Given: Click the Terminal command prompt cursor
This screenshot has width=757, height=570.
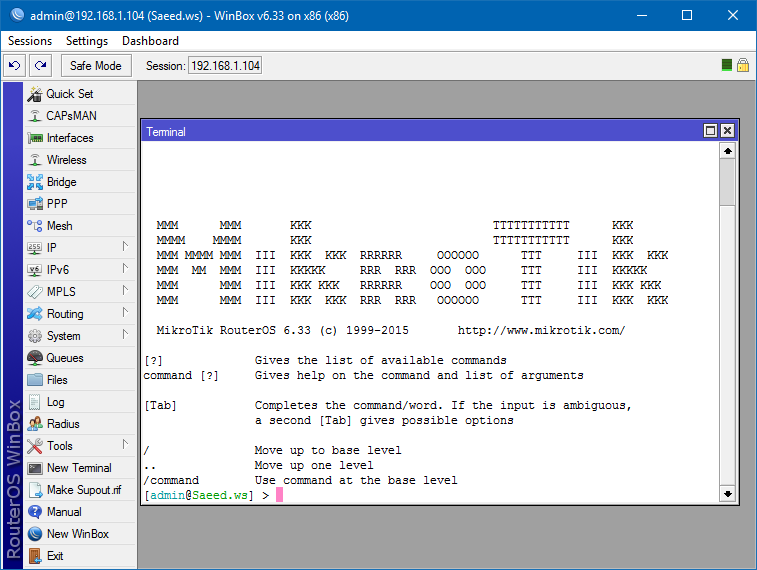Looking at the screenshot, I should tap(279, 495).
